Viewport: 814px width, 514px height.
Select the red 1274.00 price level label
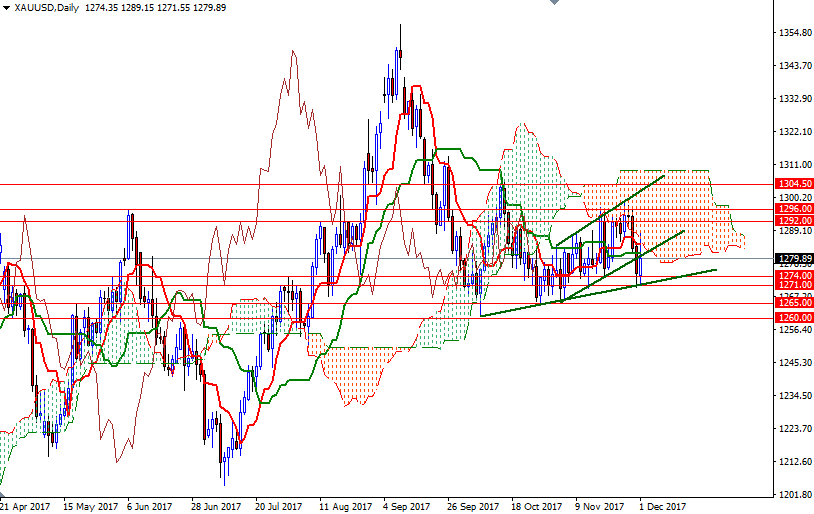793,275
